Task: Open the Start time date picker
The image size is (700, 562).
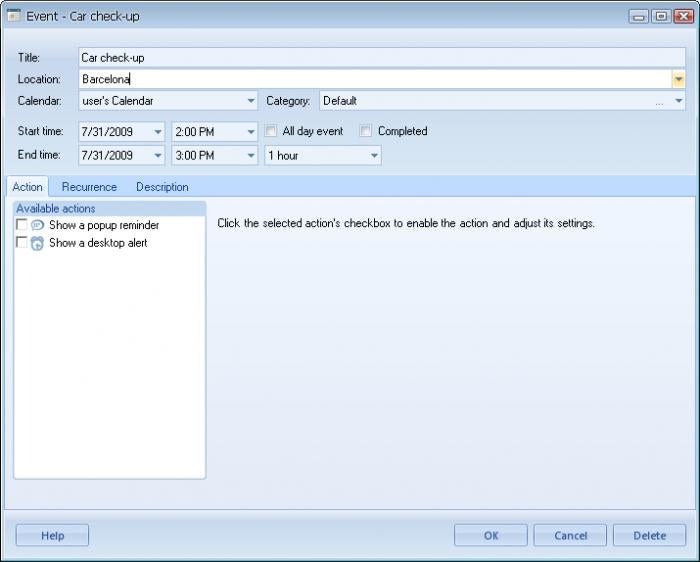Action: 158,132
